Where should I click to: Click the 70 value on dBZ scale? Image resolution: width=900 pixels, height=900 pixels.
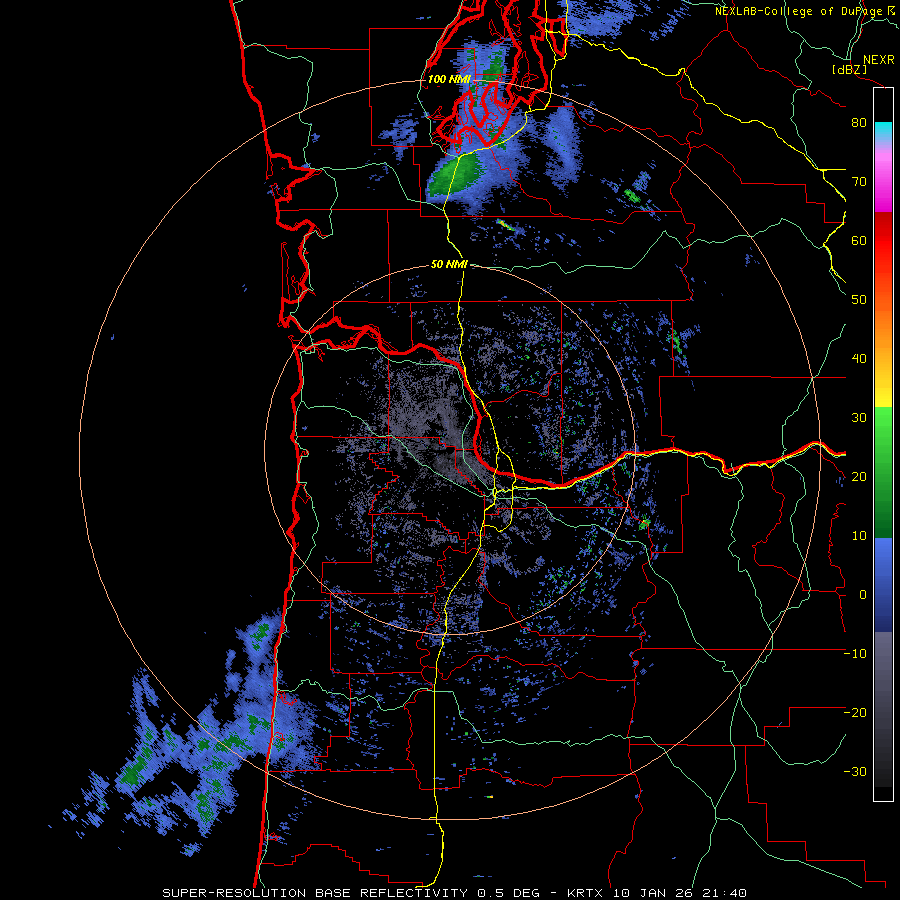(x=859, y=182)
